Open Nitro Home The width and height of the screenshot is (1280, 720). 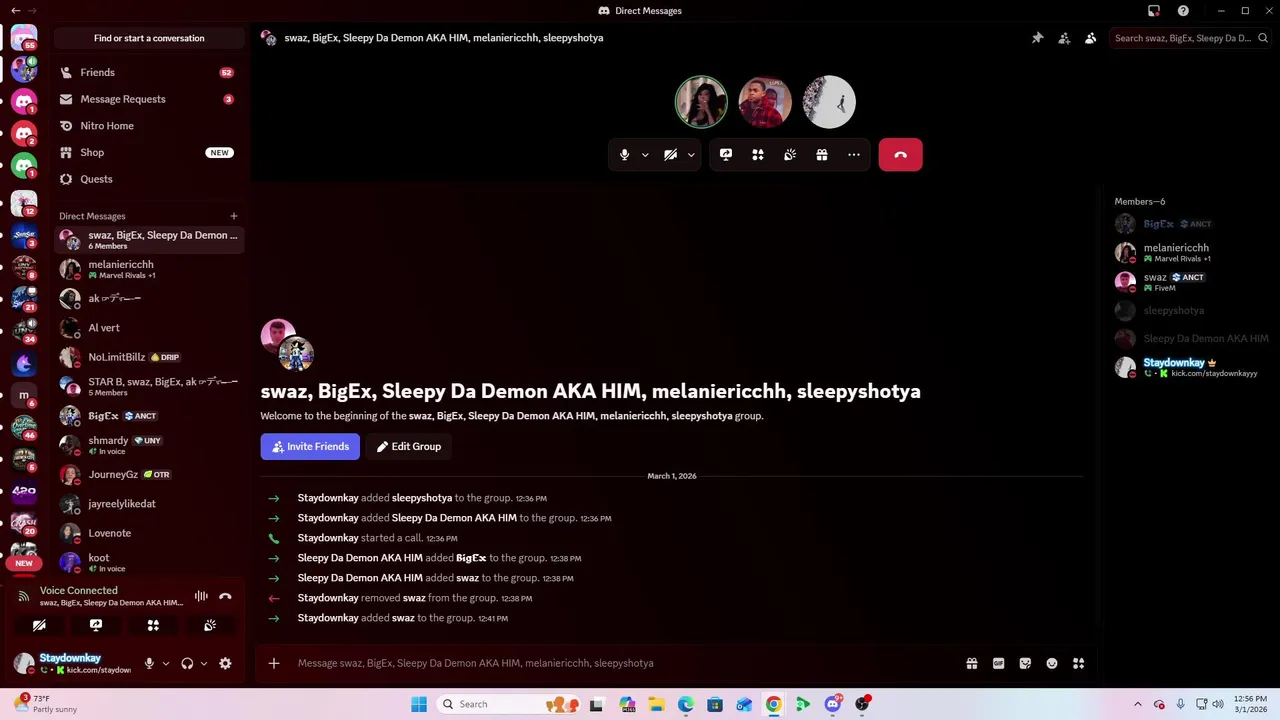(x=148, y=126)
